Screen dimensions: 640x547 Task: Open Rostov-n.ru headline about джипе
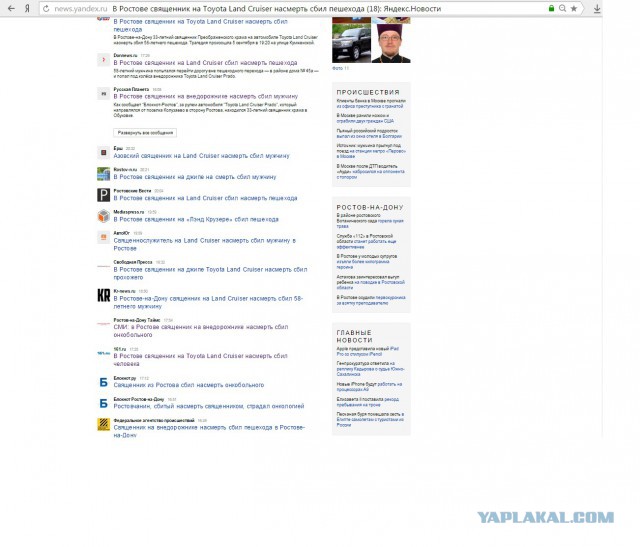tap(195, 177)
